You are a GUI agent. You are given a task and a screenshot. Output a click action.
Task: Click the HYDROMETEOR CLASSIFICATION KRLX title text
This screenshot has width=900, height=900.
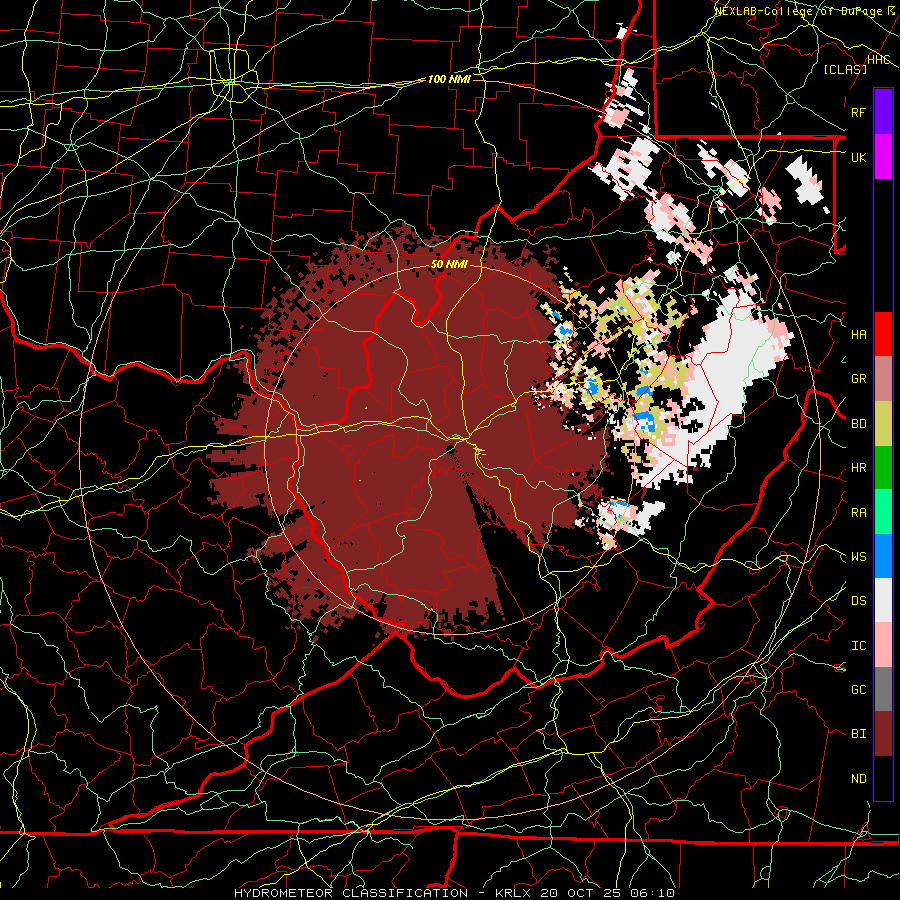pyautogui.click(x=455, y=893)
